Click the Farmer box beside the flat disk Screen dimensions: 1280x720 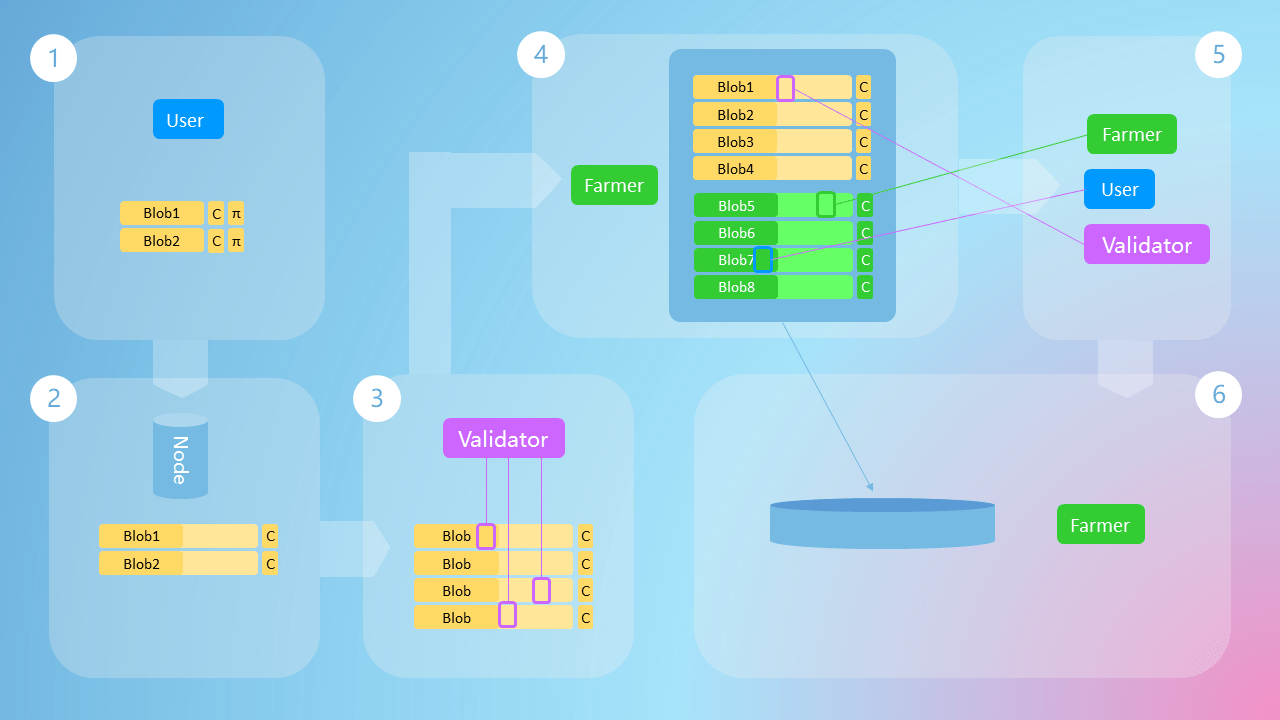[x=1101, y=524]
